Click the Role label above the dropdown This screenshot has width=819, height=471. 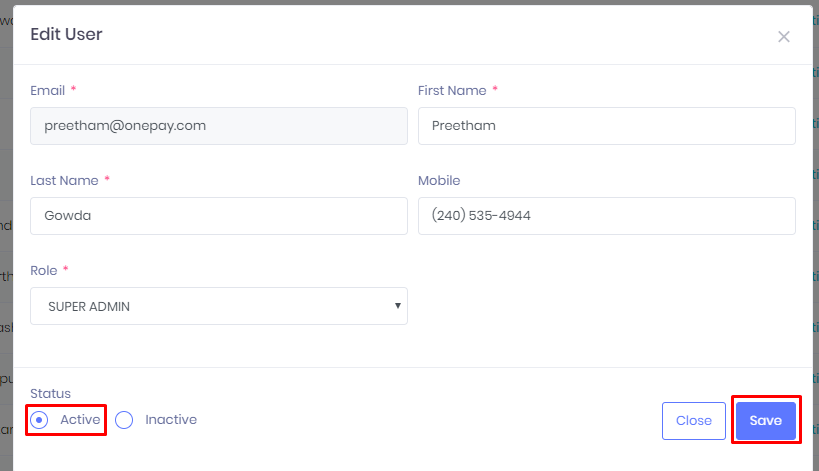pos(44,271)
